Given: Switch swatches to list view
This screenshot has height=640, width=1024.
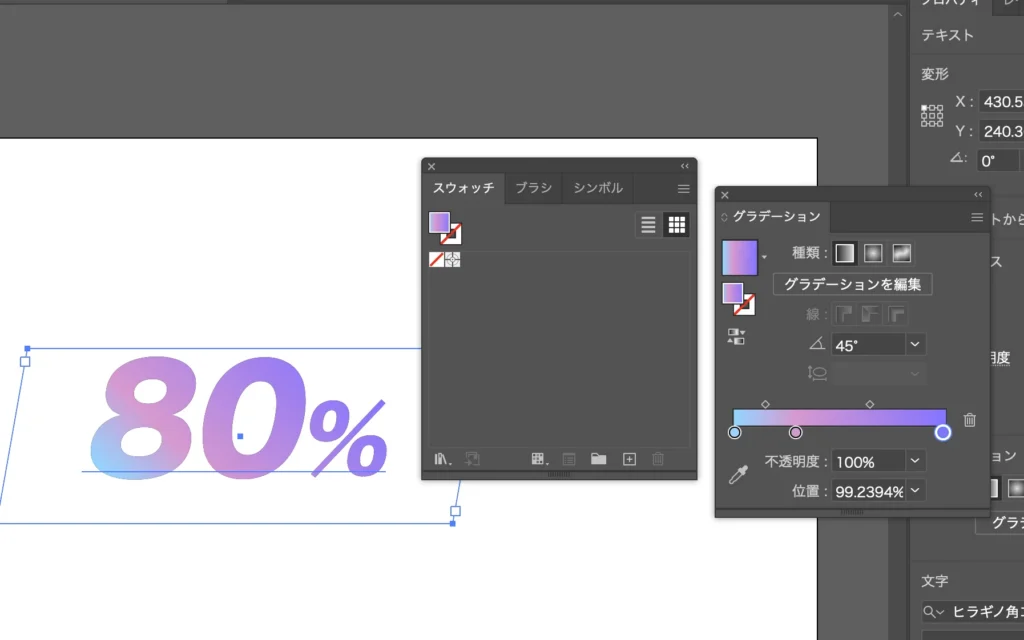Looking at the screenshot, I should pyautogui.click(x=648, y=225).
